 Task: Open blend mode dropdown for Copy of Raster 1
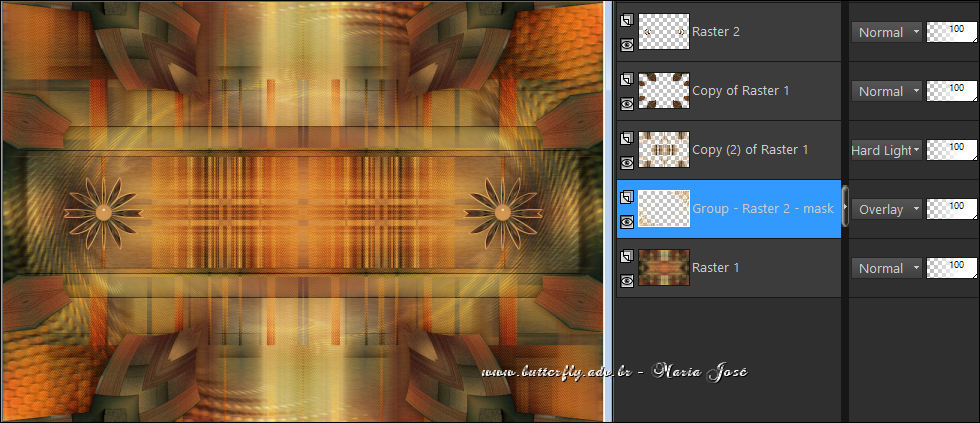tap(886, 91)
